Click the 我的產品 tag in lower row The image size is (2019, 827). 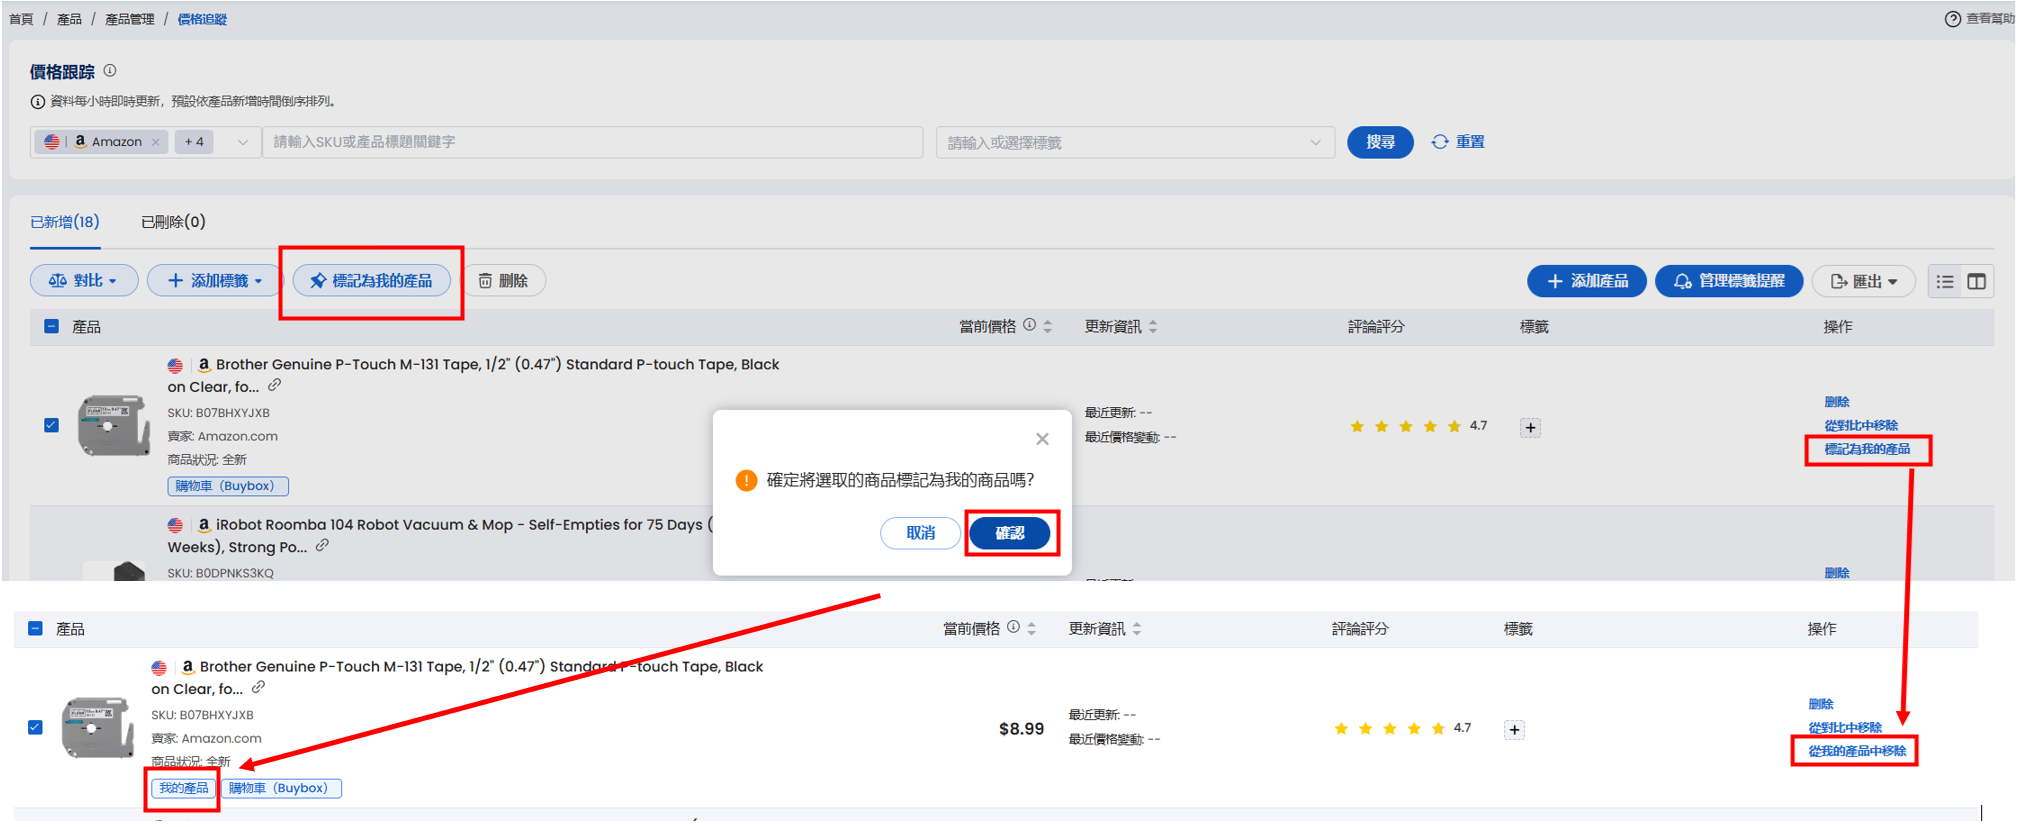coord(184,788)
